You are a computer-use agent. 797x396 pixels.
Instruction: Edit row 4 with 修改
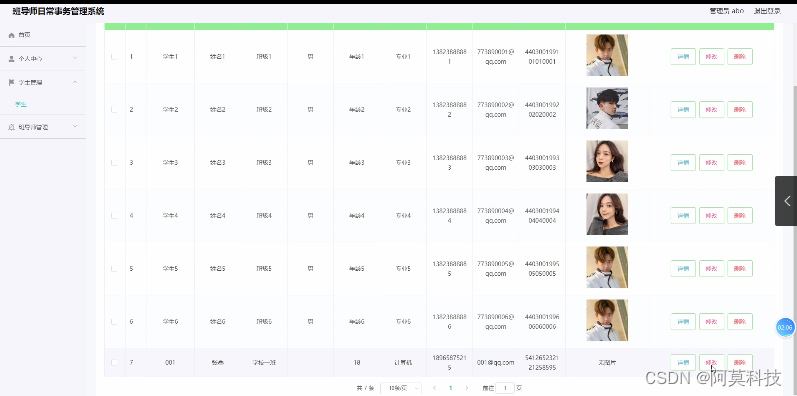click(x=712, y=216)
